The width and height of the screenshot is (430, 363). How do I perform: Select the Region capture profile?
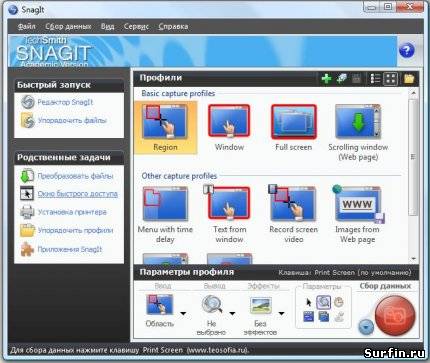coord(165,128)
